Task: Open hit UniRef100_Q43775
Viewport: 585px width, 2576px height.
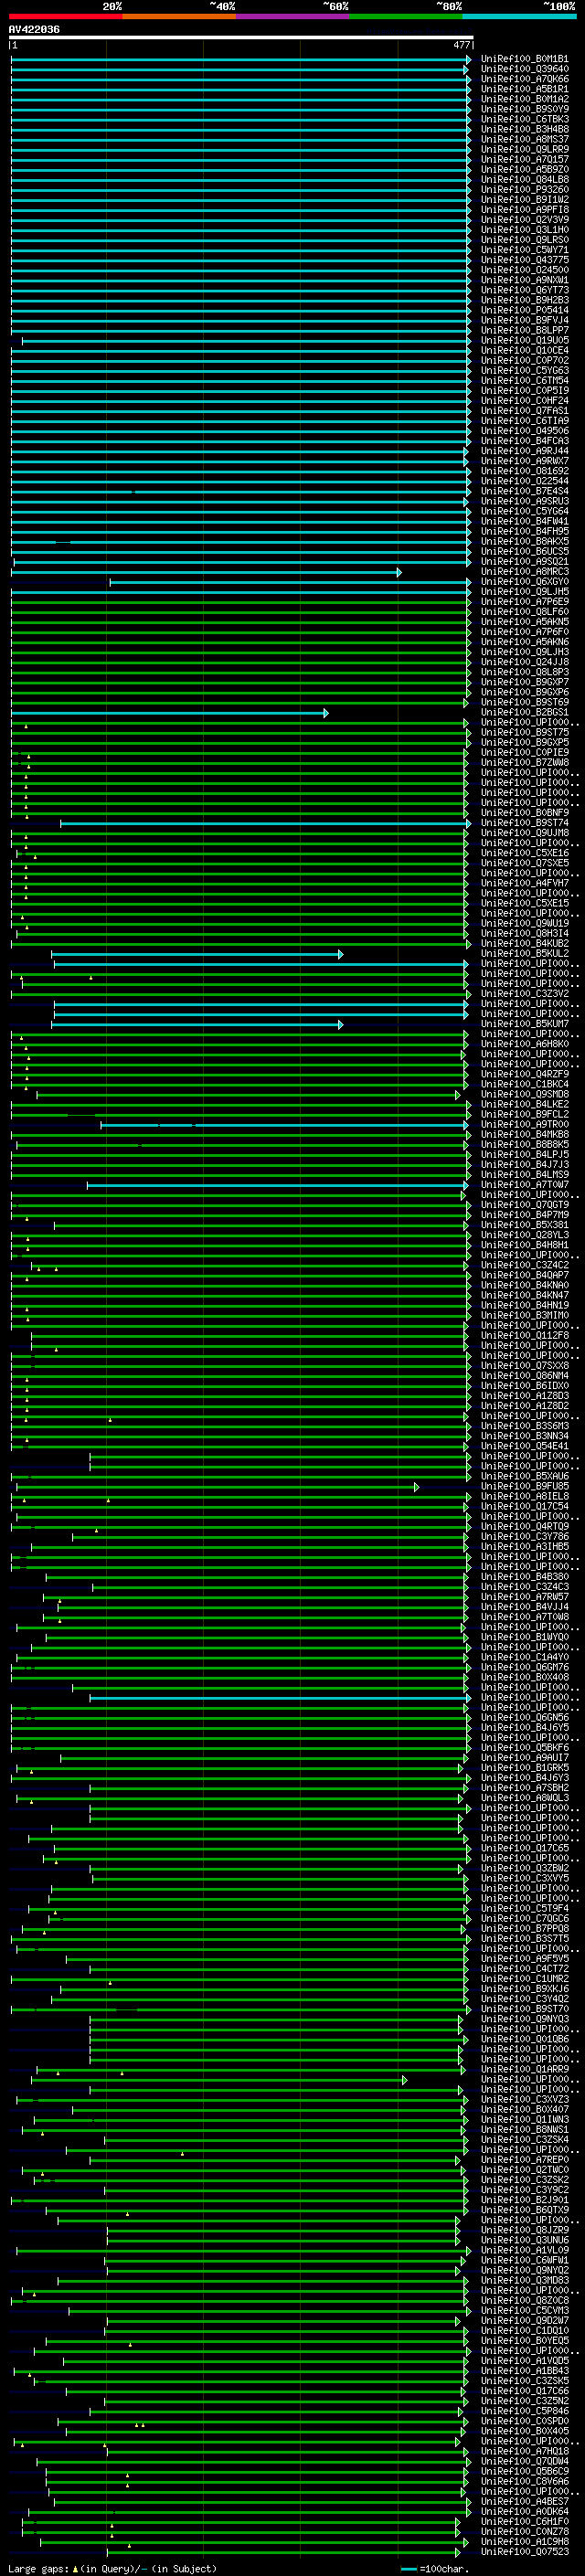Action: (525, 260)
